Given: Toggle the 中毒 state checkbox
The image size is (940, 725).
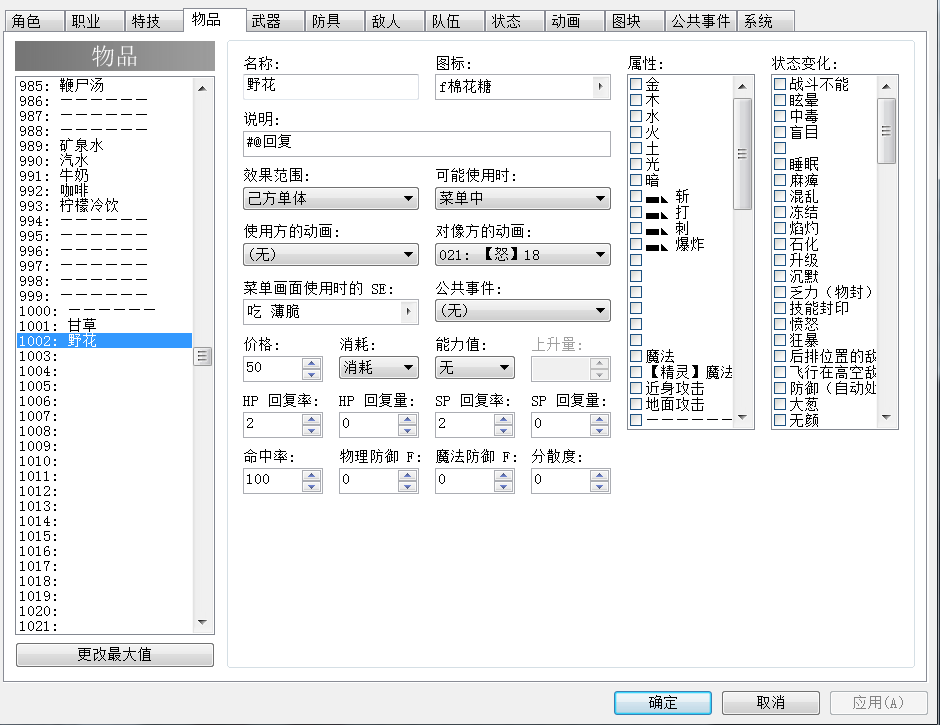Looking at the screenshot, I should pos(780,116).
